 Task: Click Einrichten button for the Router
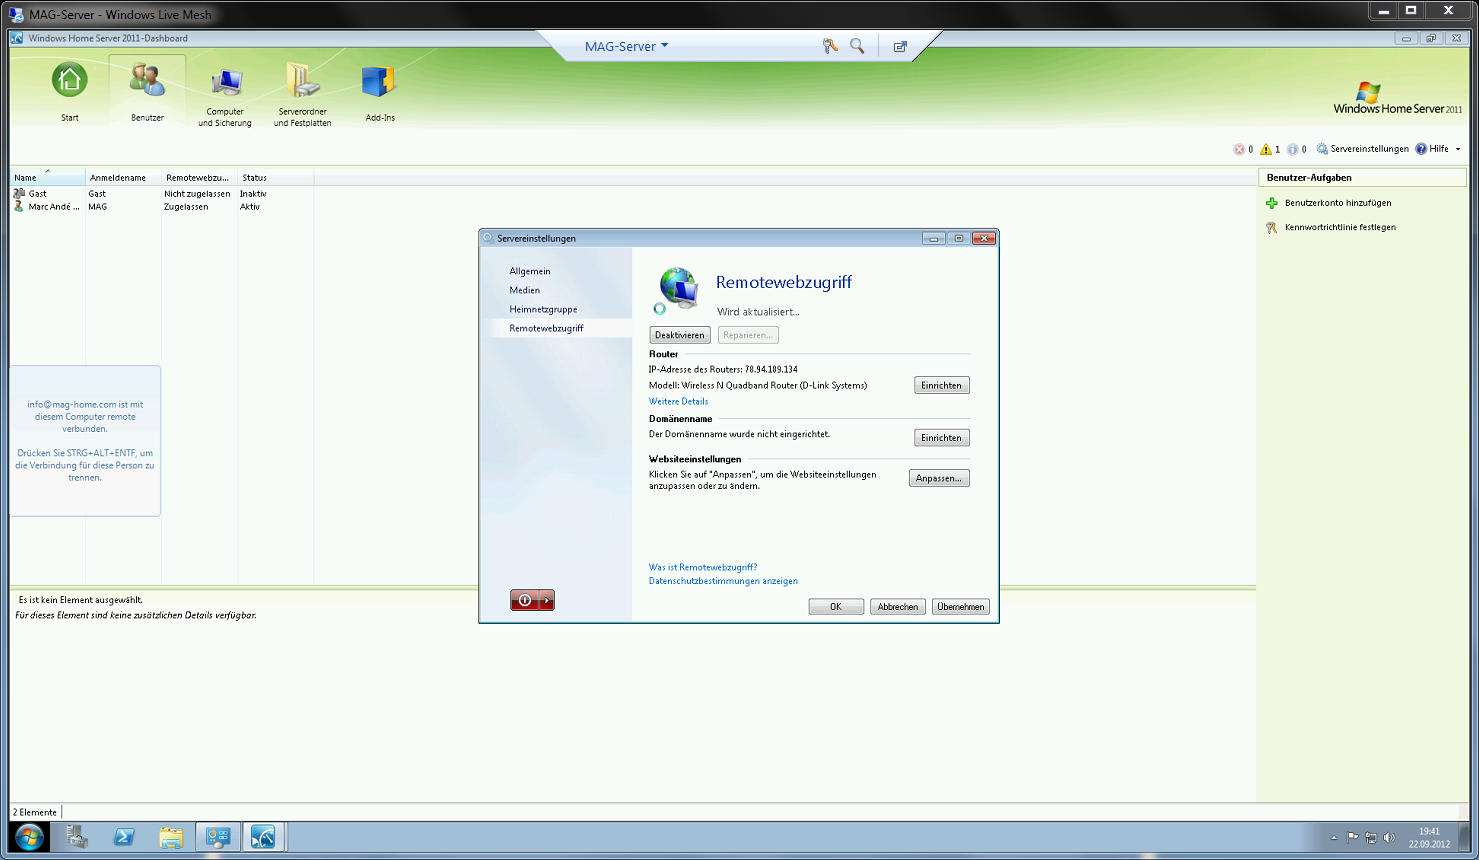click(x=941, y=385)
